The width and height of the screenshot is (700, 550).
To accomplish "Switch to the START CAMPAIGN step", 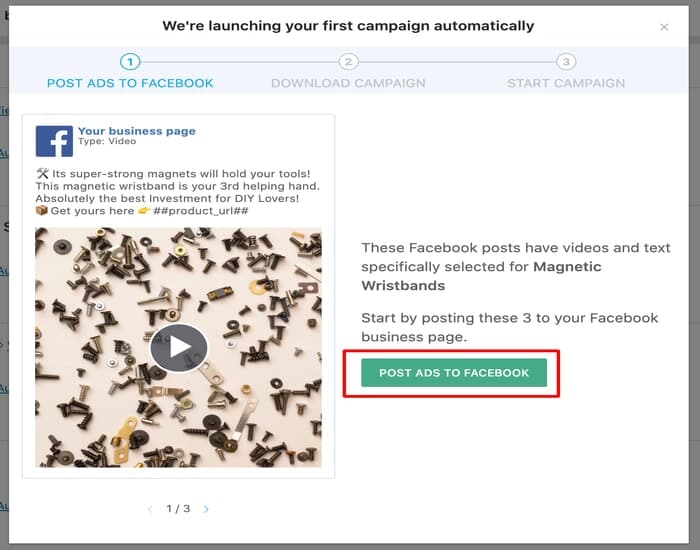I will [x=566, y=83].
